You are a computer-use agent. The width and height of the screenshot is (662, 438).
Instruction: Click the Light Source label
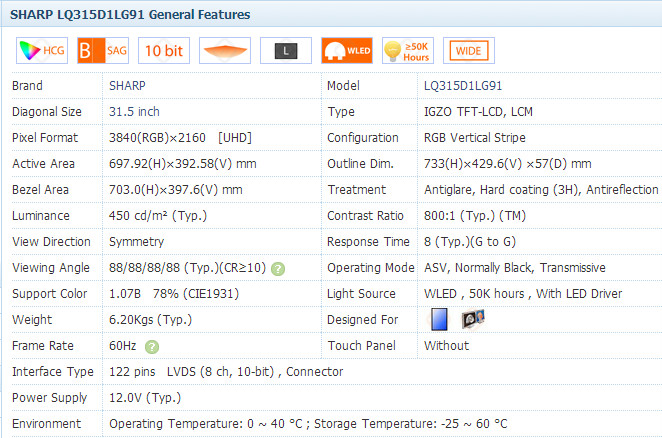click(361, 294)
